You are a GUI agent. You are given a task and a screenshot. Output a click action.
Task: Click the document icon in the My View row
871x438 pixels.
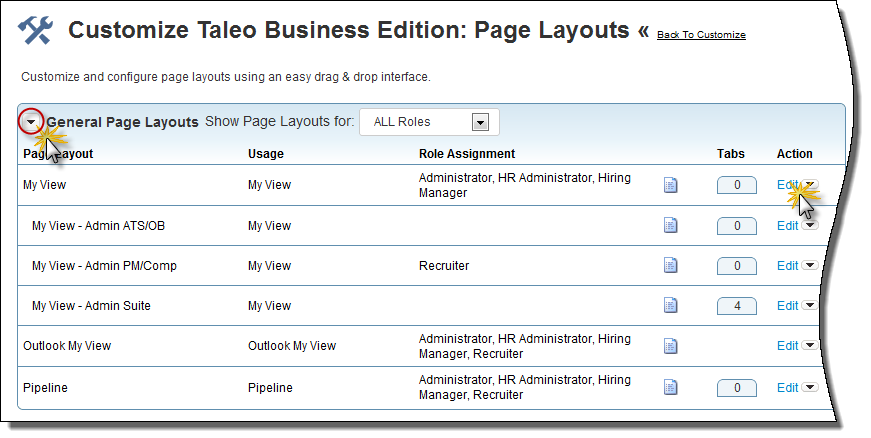pos(670,185)
